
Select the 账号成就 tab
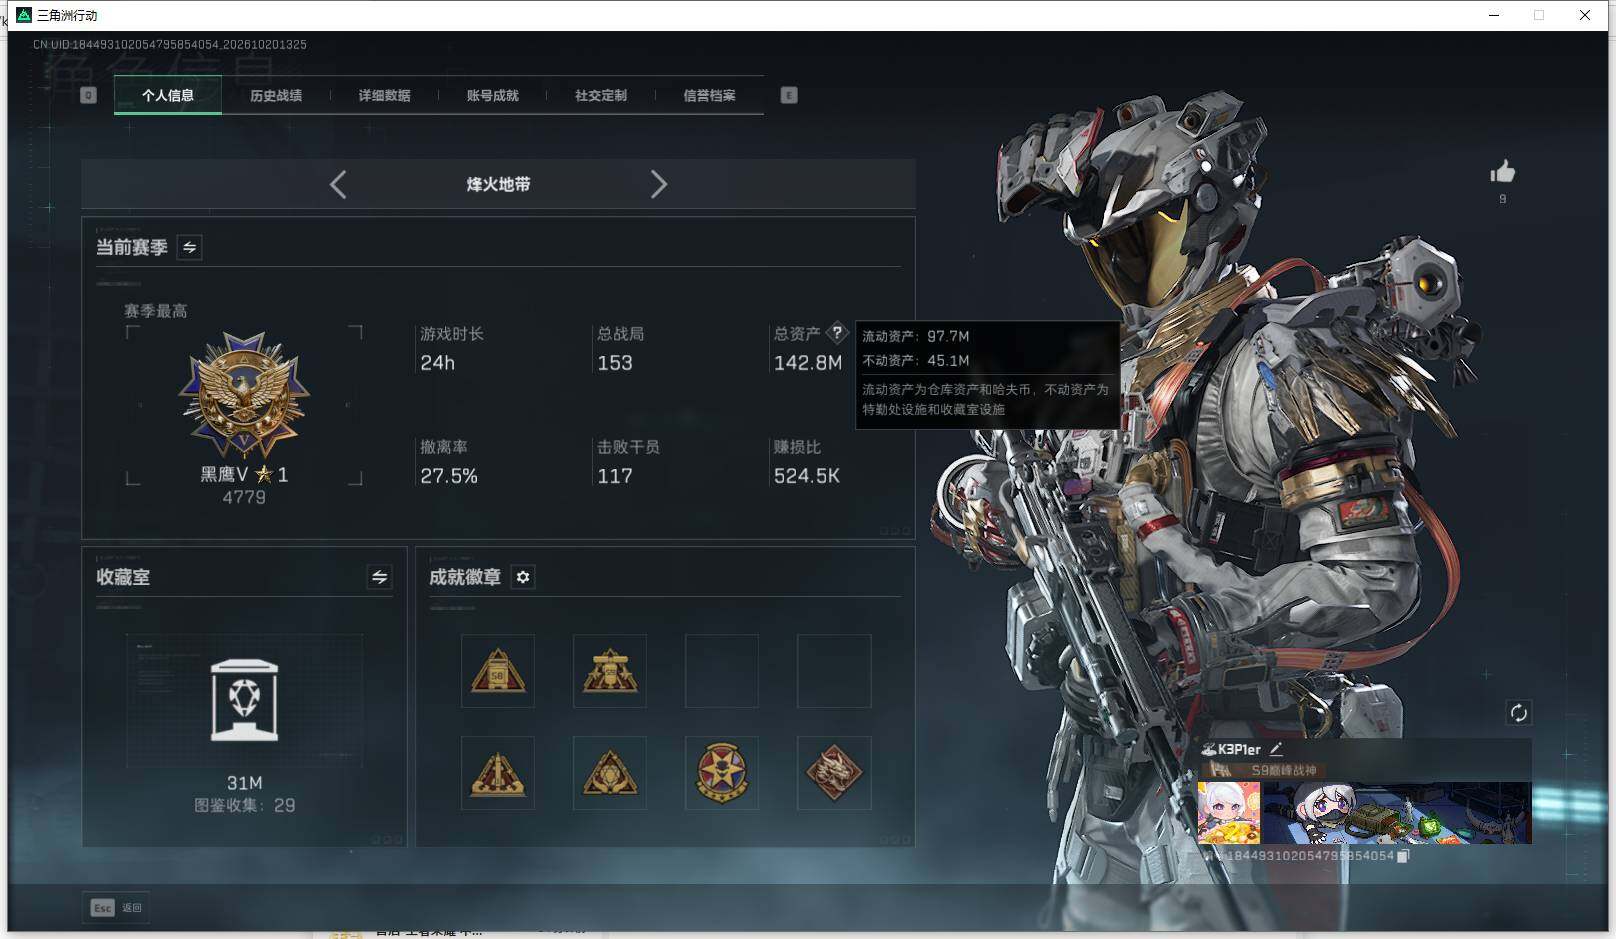point(492,96)
